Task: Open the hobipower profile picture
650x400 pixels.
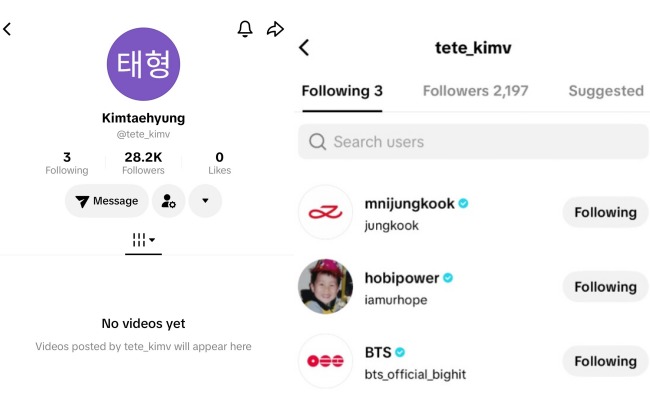Action: 325,287
